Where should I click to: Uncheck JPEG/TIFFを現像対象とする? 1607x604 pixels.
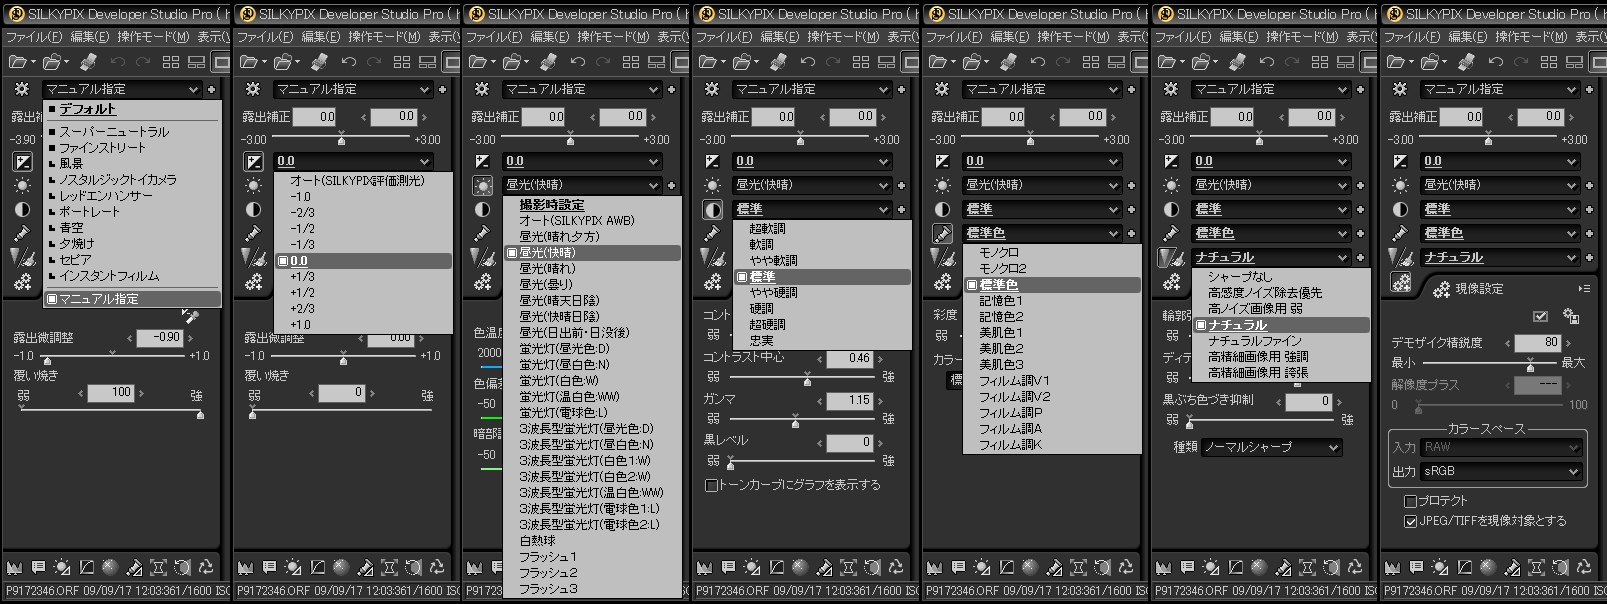(1410, 521)
